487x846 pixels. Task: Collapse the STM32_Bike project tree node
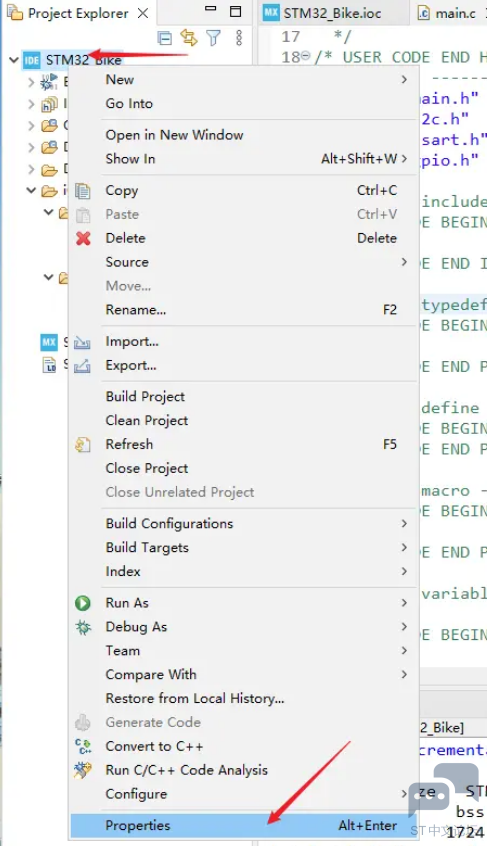point(14,59)
